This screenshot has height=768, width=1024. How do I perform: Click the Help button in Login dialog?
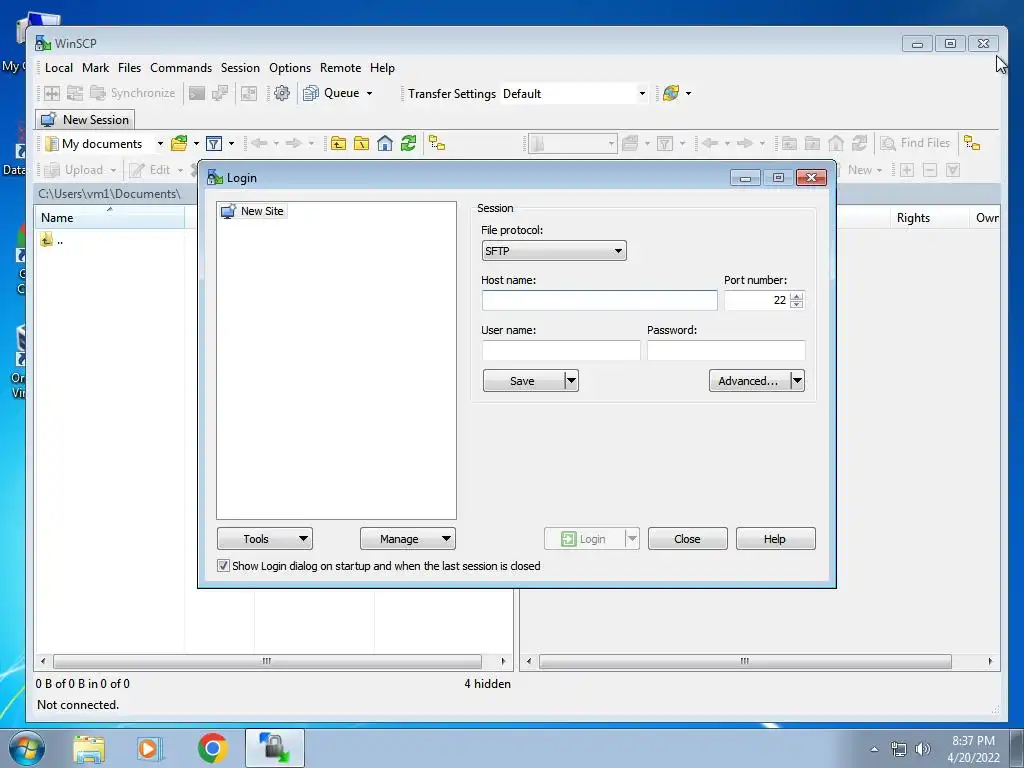tap(775, 539)
